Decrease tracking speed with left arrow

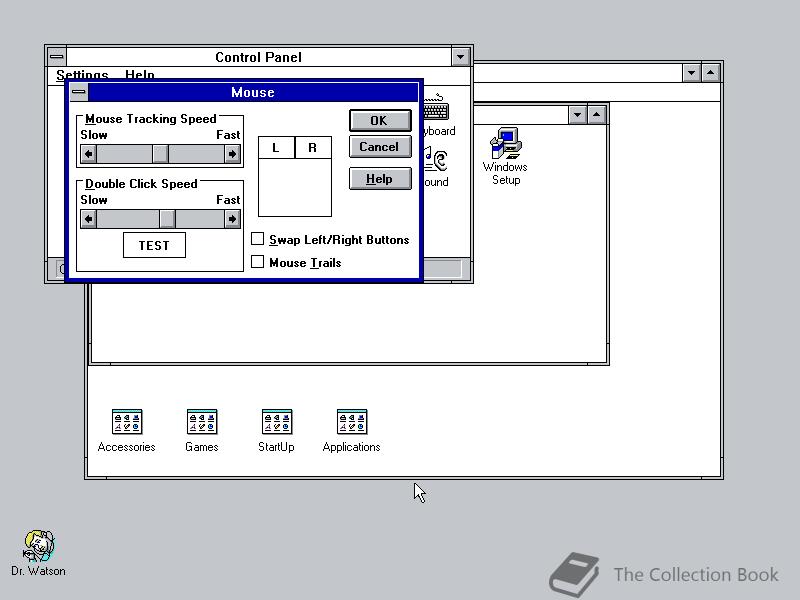point(89,154)
